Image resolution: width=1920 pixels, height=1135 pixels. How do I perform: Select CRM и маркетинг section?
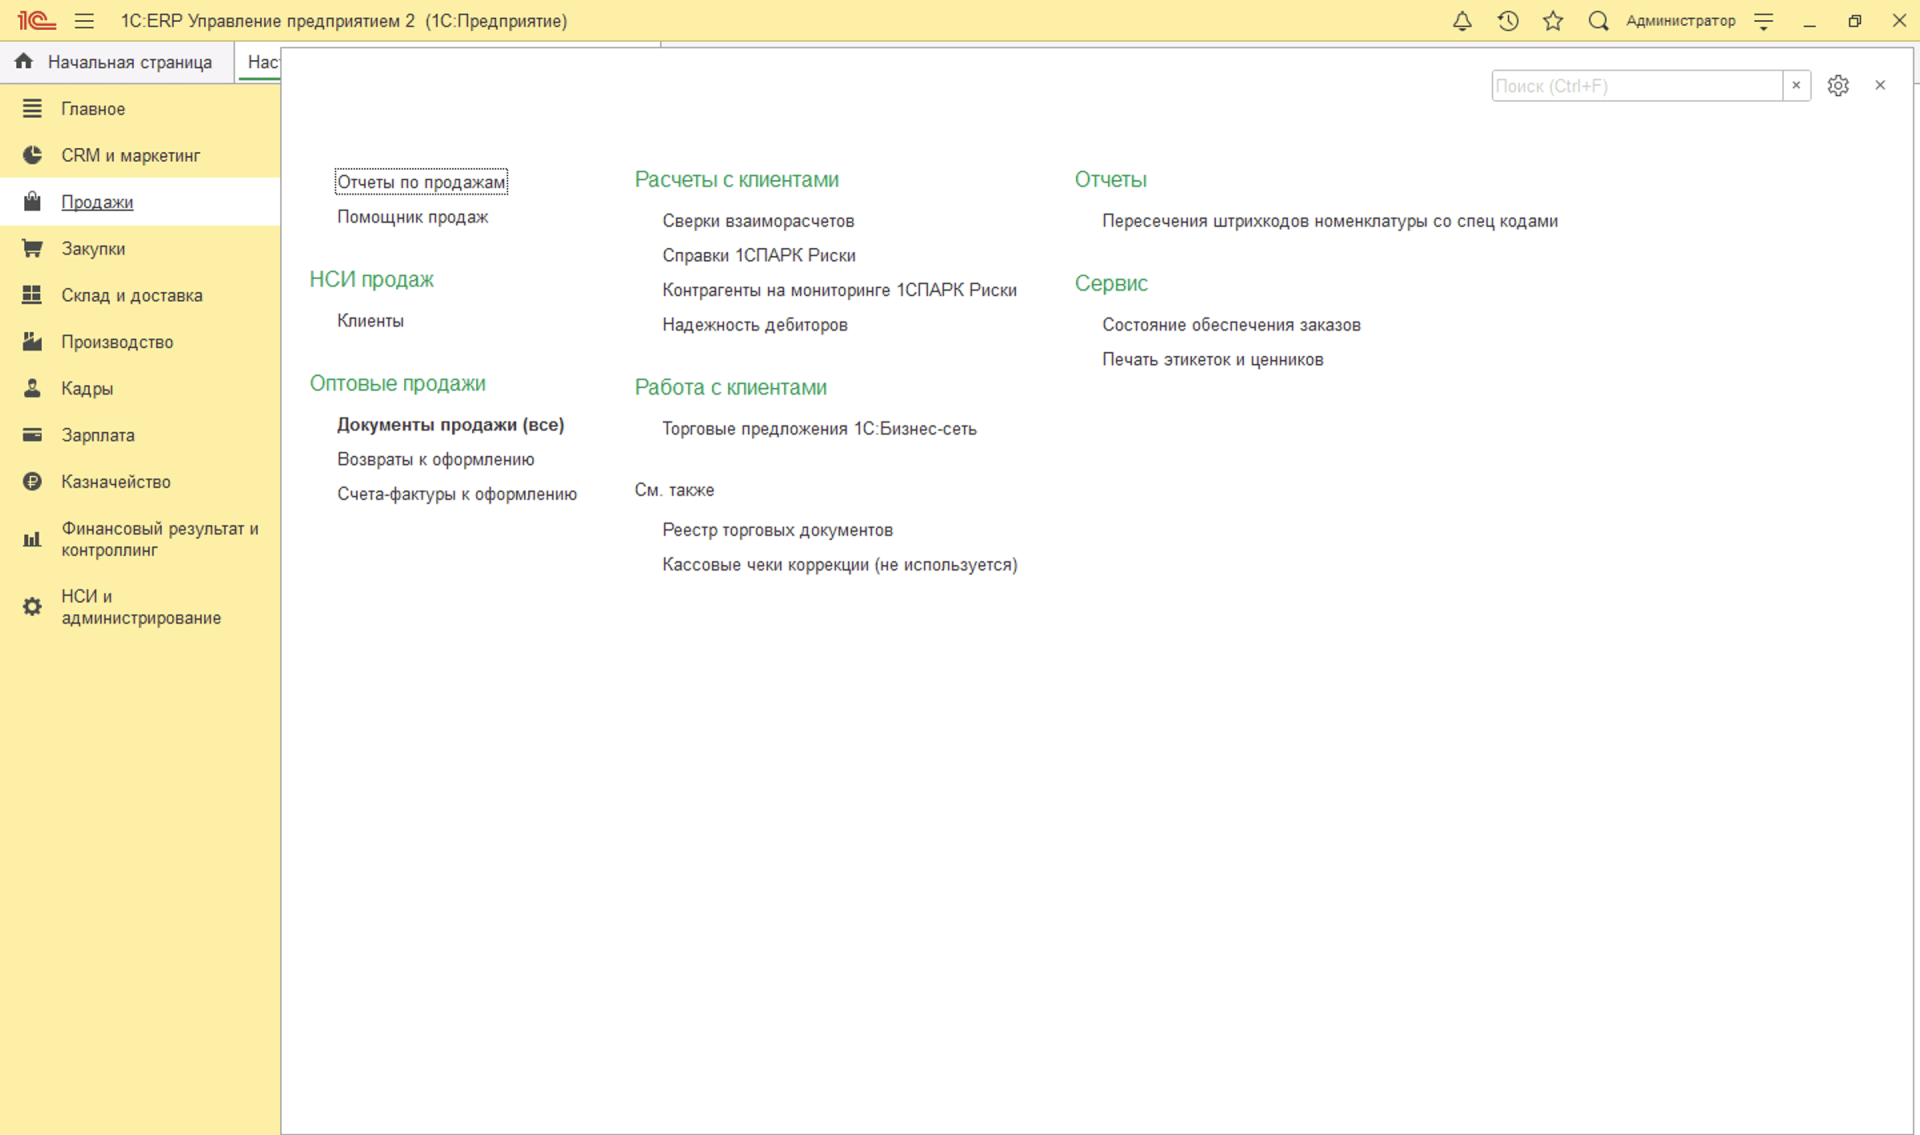pyautogui.click(x=130, y=156)
